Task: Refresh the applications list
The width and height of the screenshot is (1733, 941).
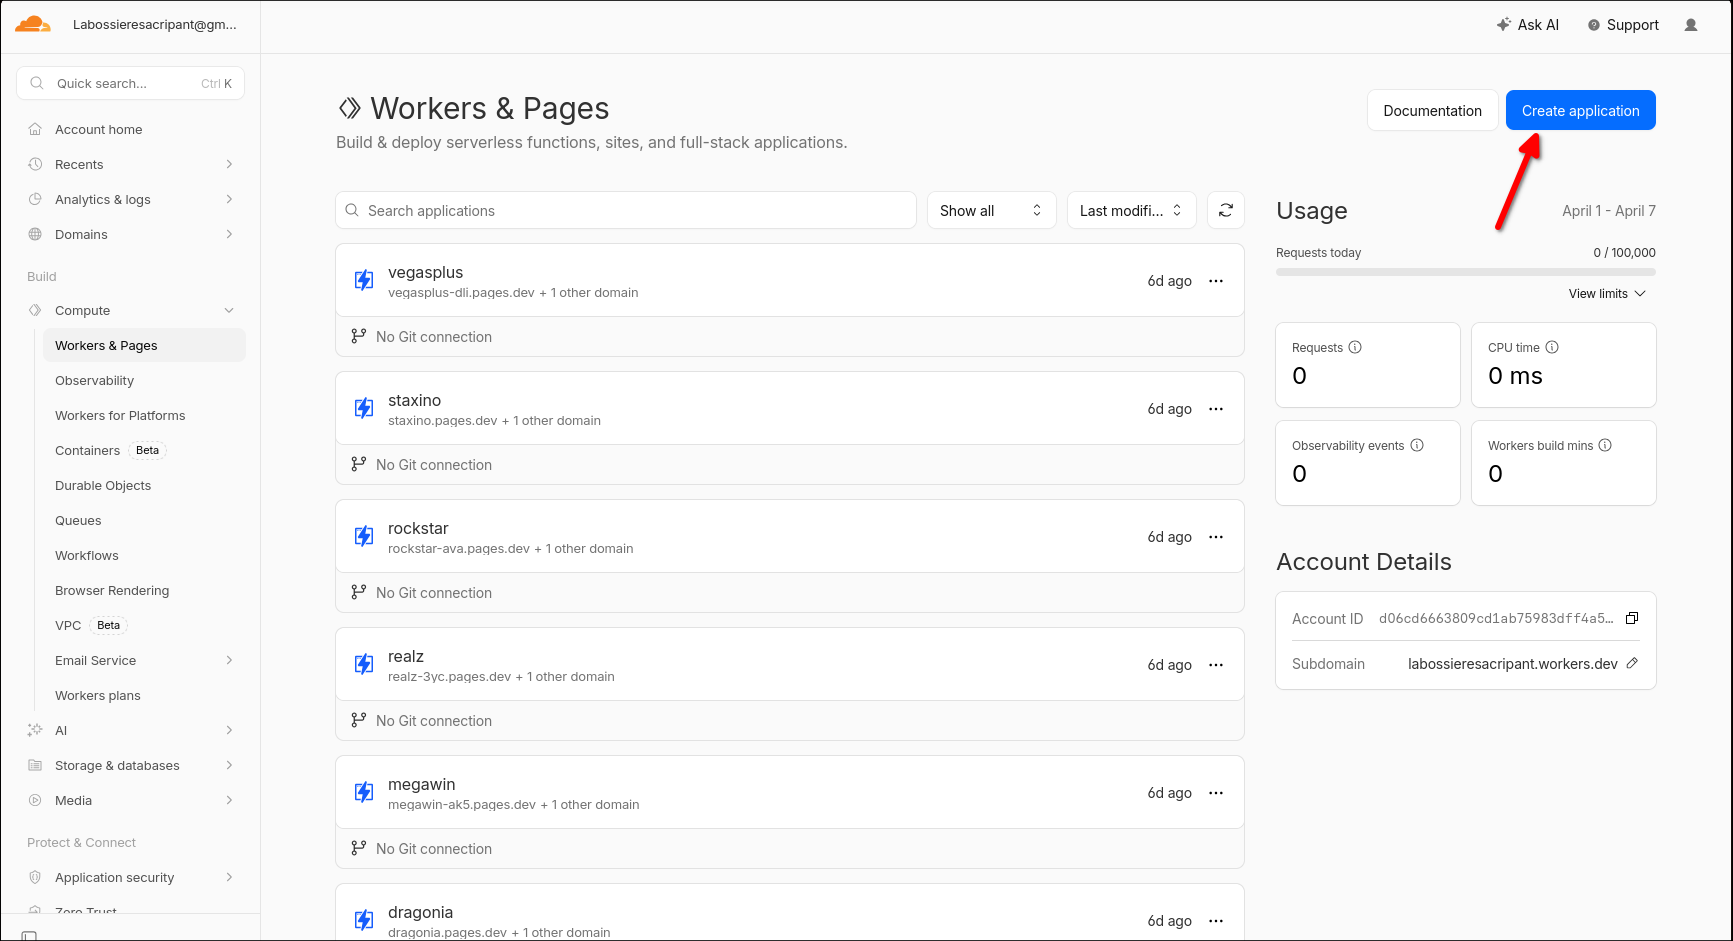Action: [x=1225, y=210]
